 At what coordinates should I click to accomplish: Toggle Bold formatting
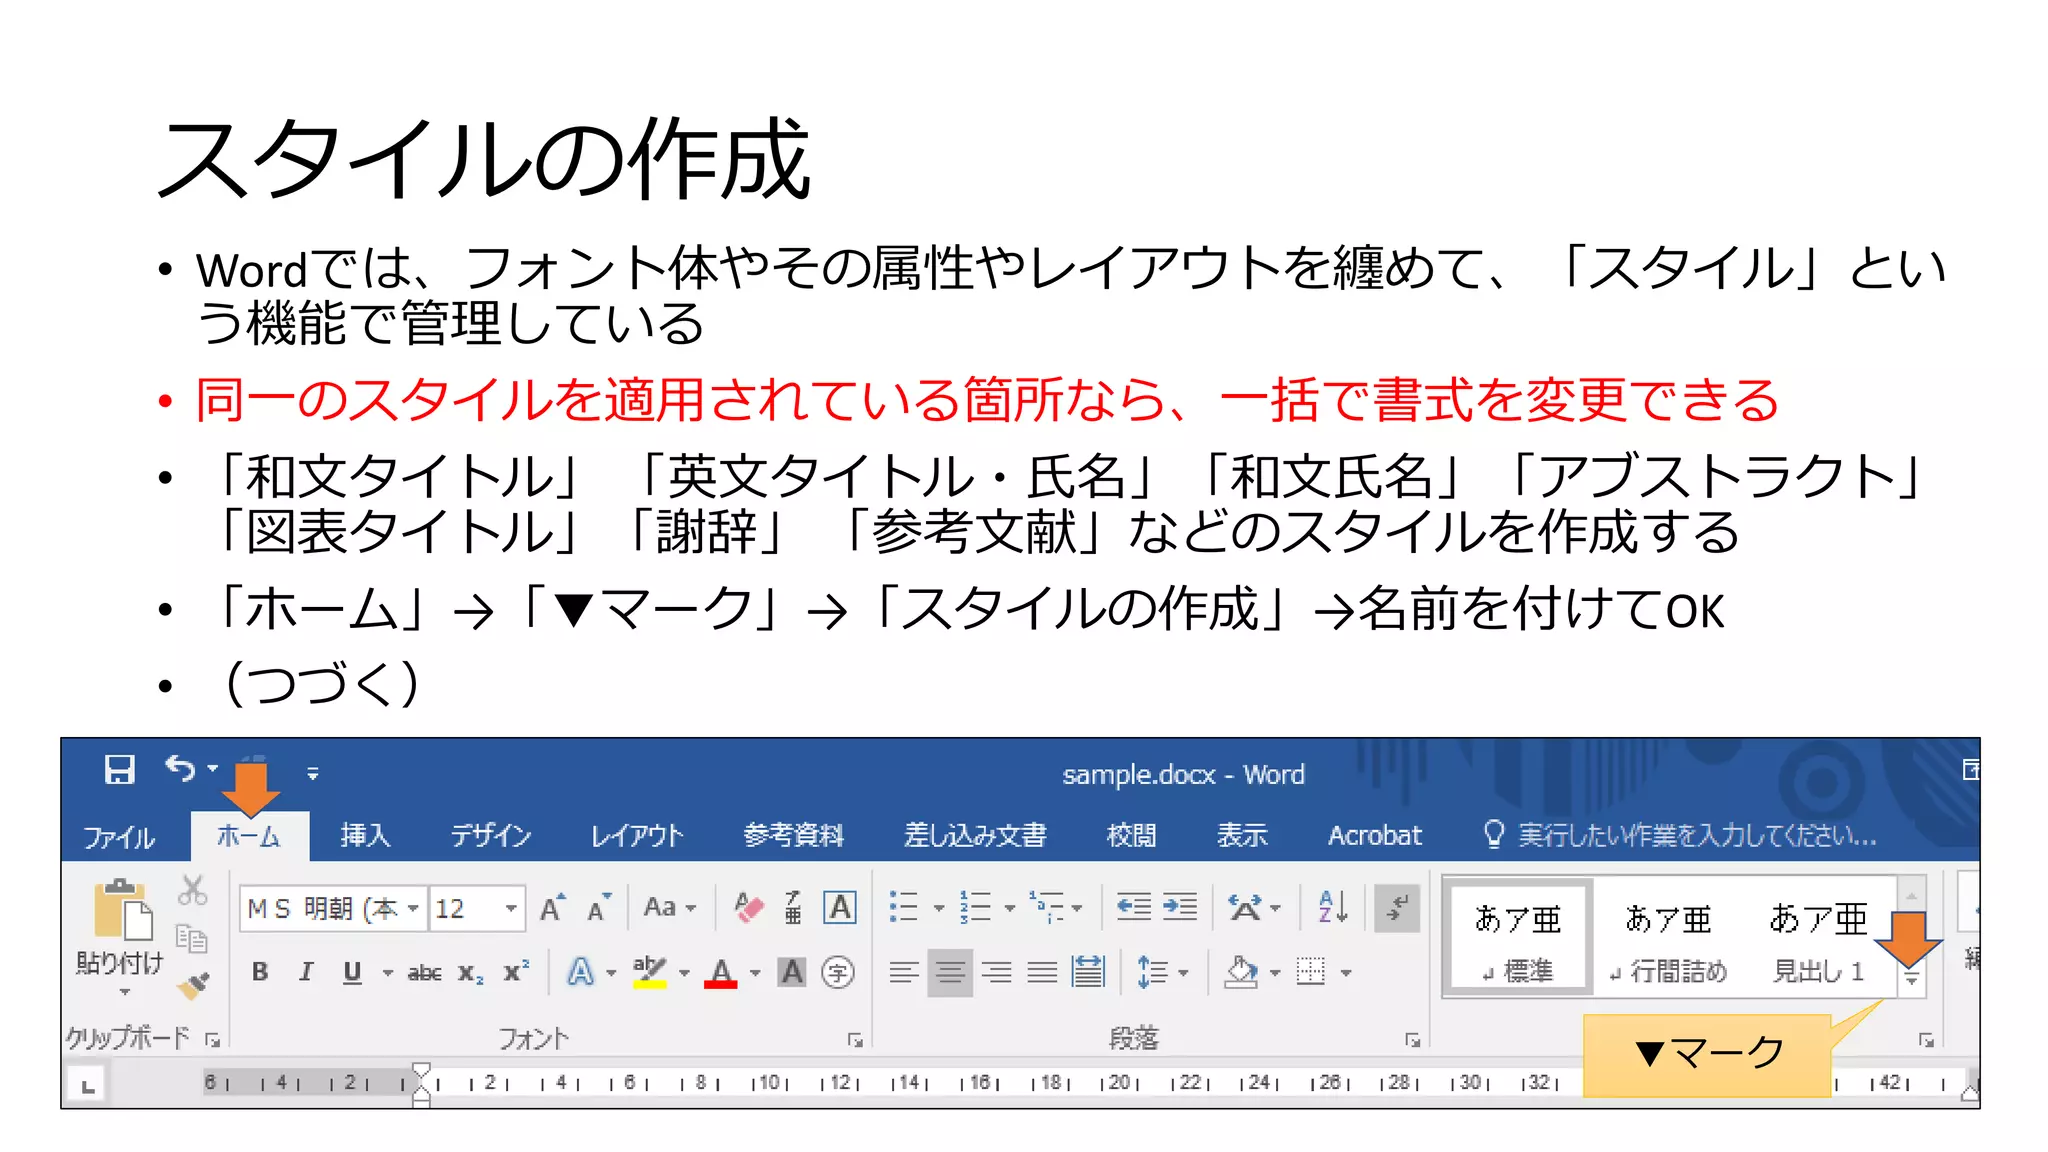pos(260,972)
